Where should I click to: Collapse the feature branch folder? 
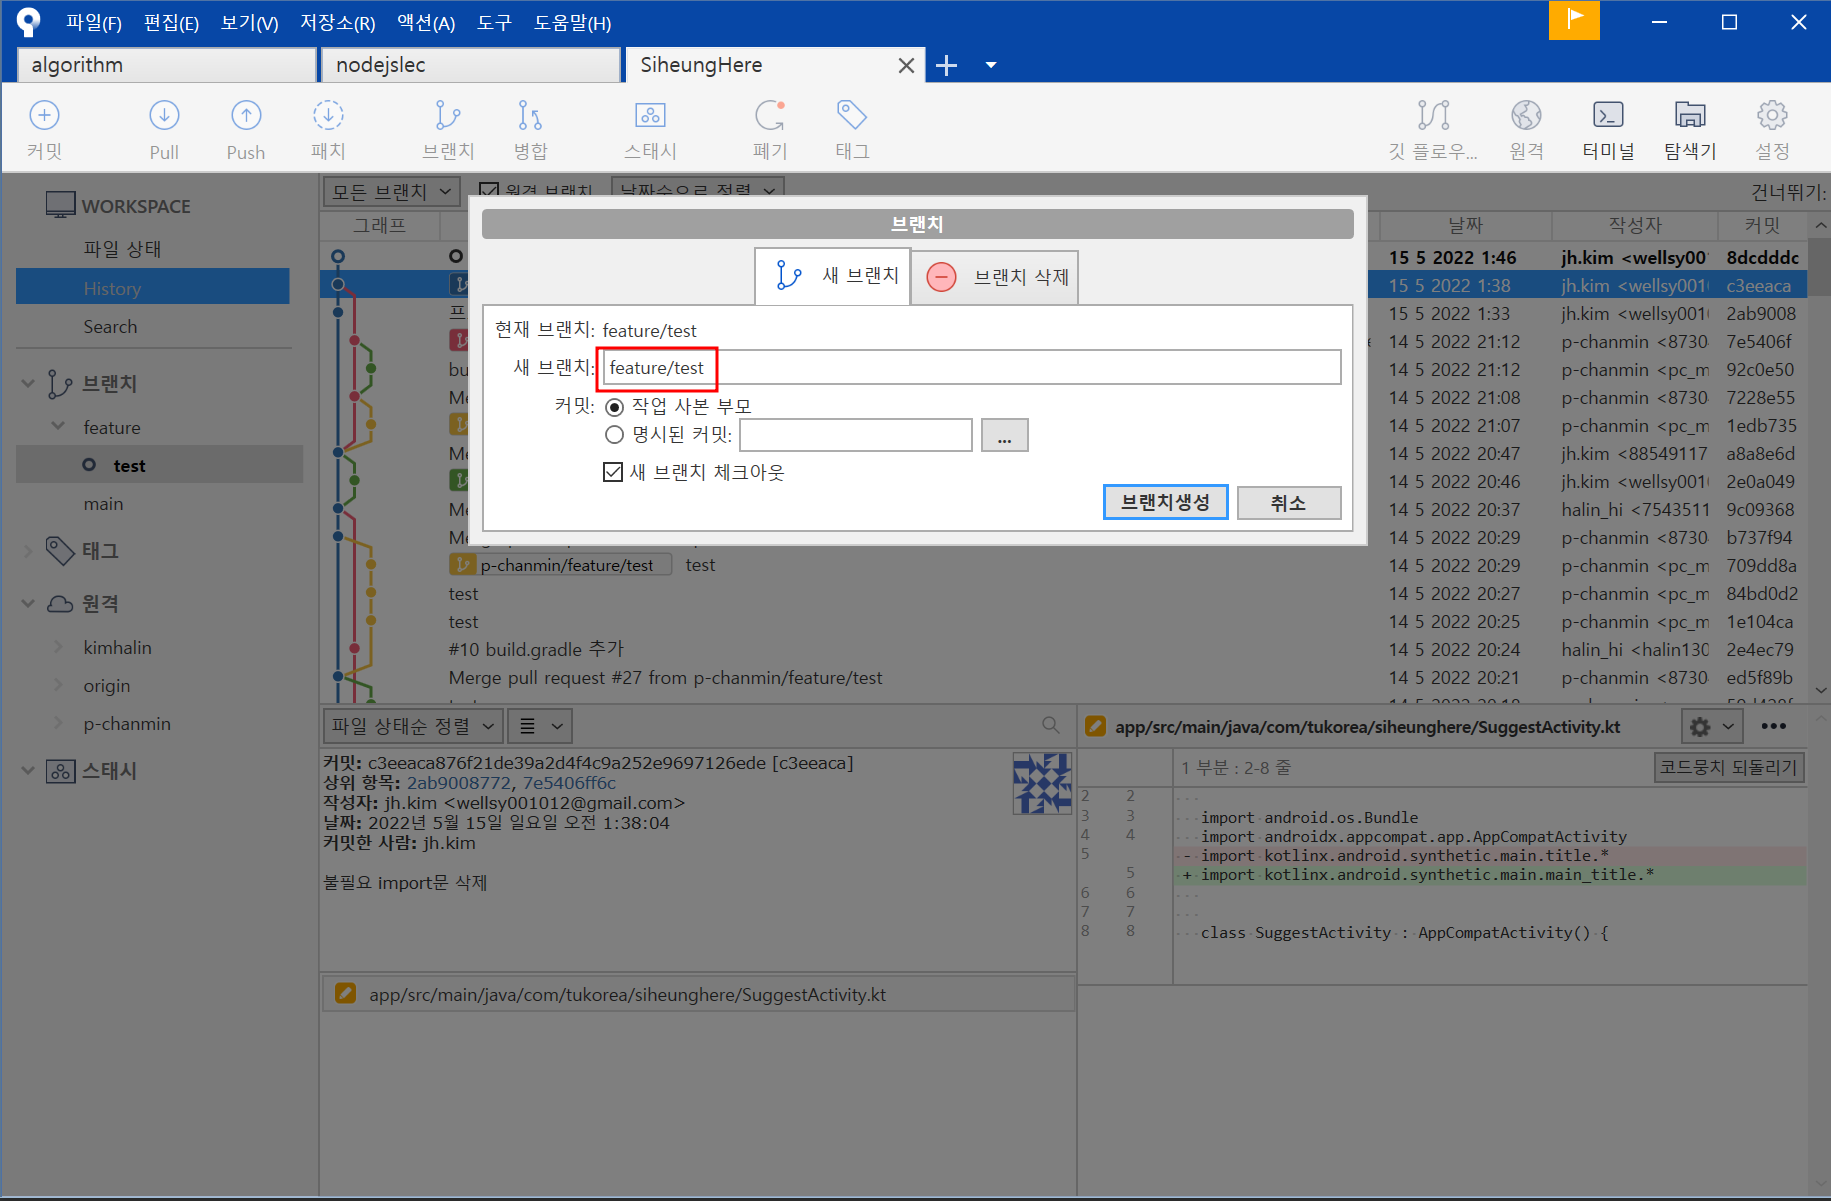58,426
